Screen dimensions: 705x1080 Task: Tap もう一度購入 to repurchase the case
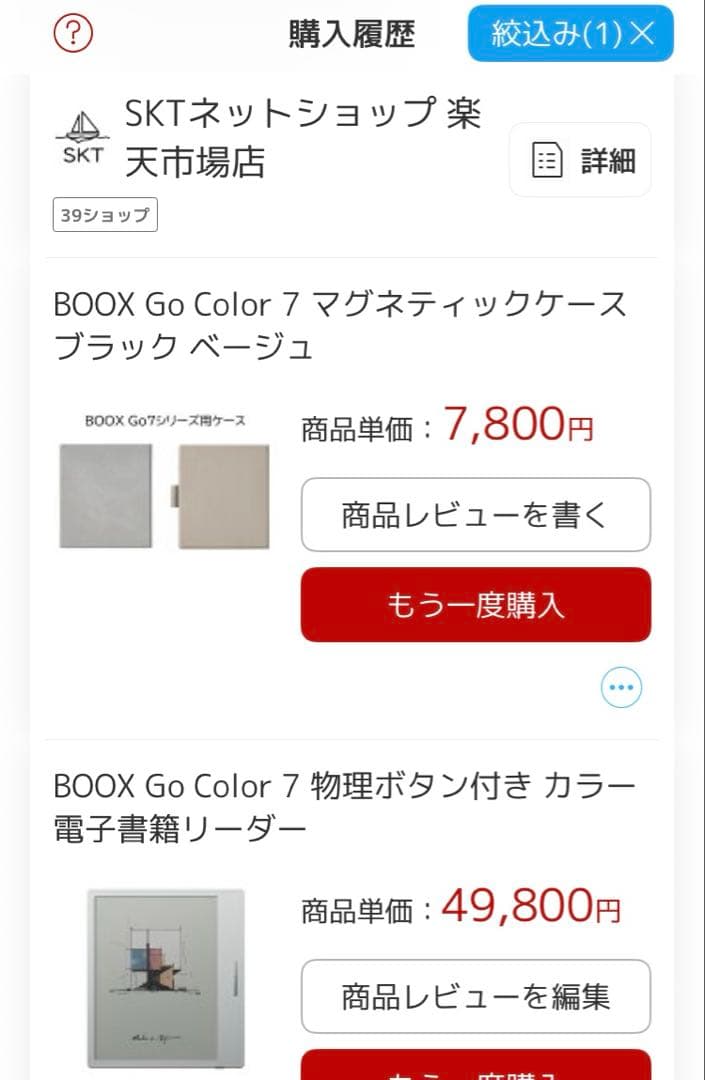pyautogui.click(x=476, y=604)
